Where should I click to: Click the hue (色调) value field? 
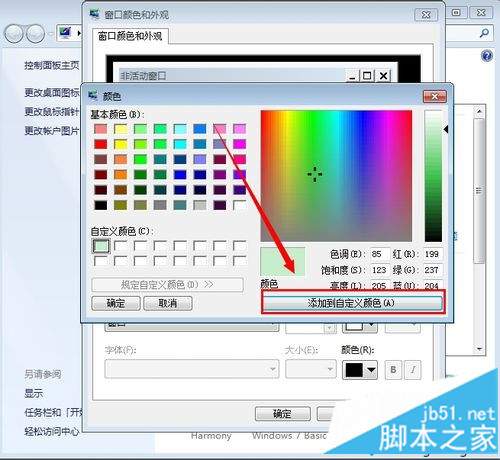point(380,254)
